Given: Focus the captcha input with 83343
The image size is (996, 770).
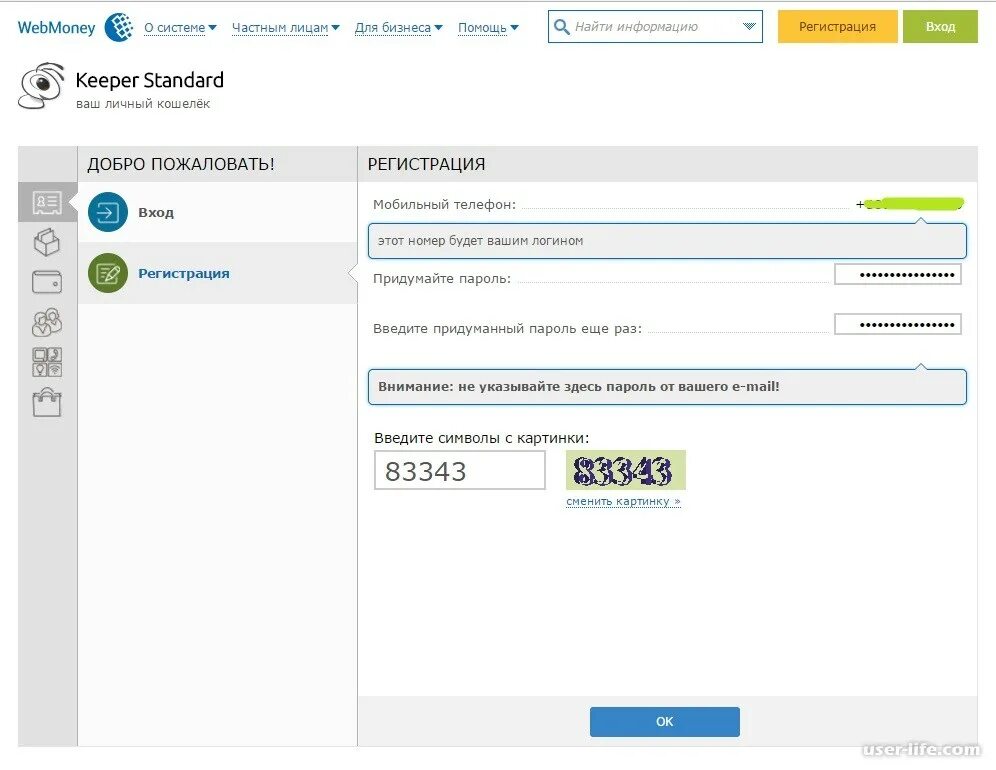Looking at the screenshot, I should click(x=459, y=470).
